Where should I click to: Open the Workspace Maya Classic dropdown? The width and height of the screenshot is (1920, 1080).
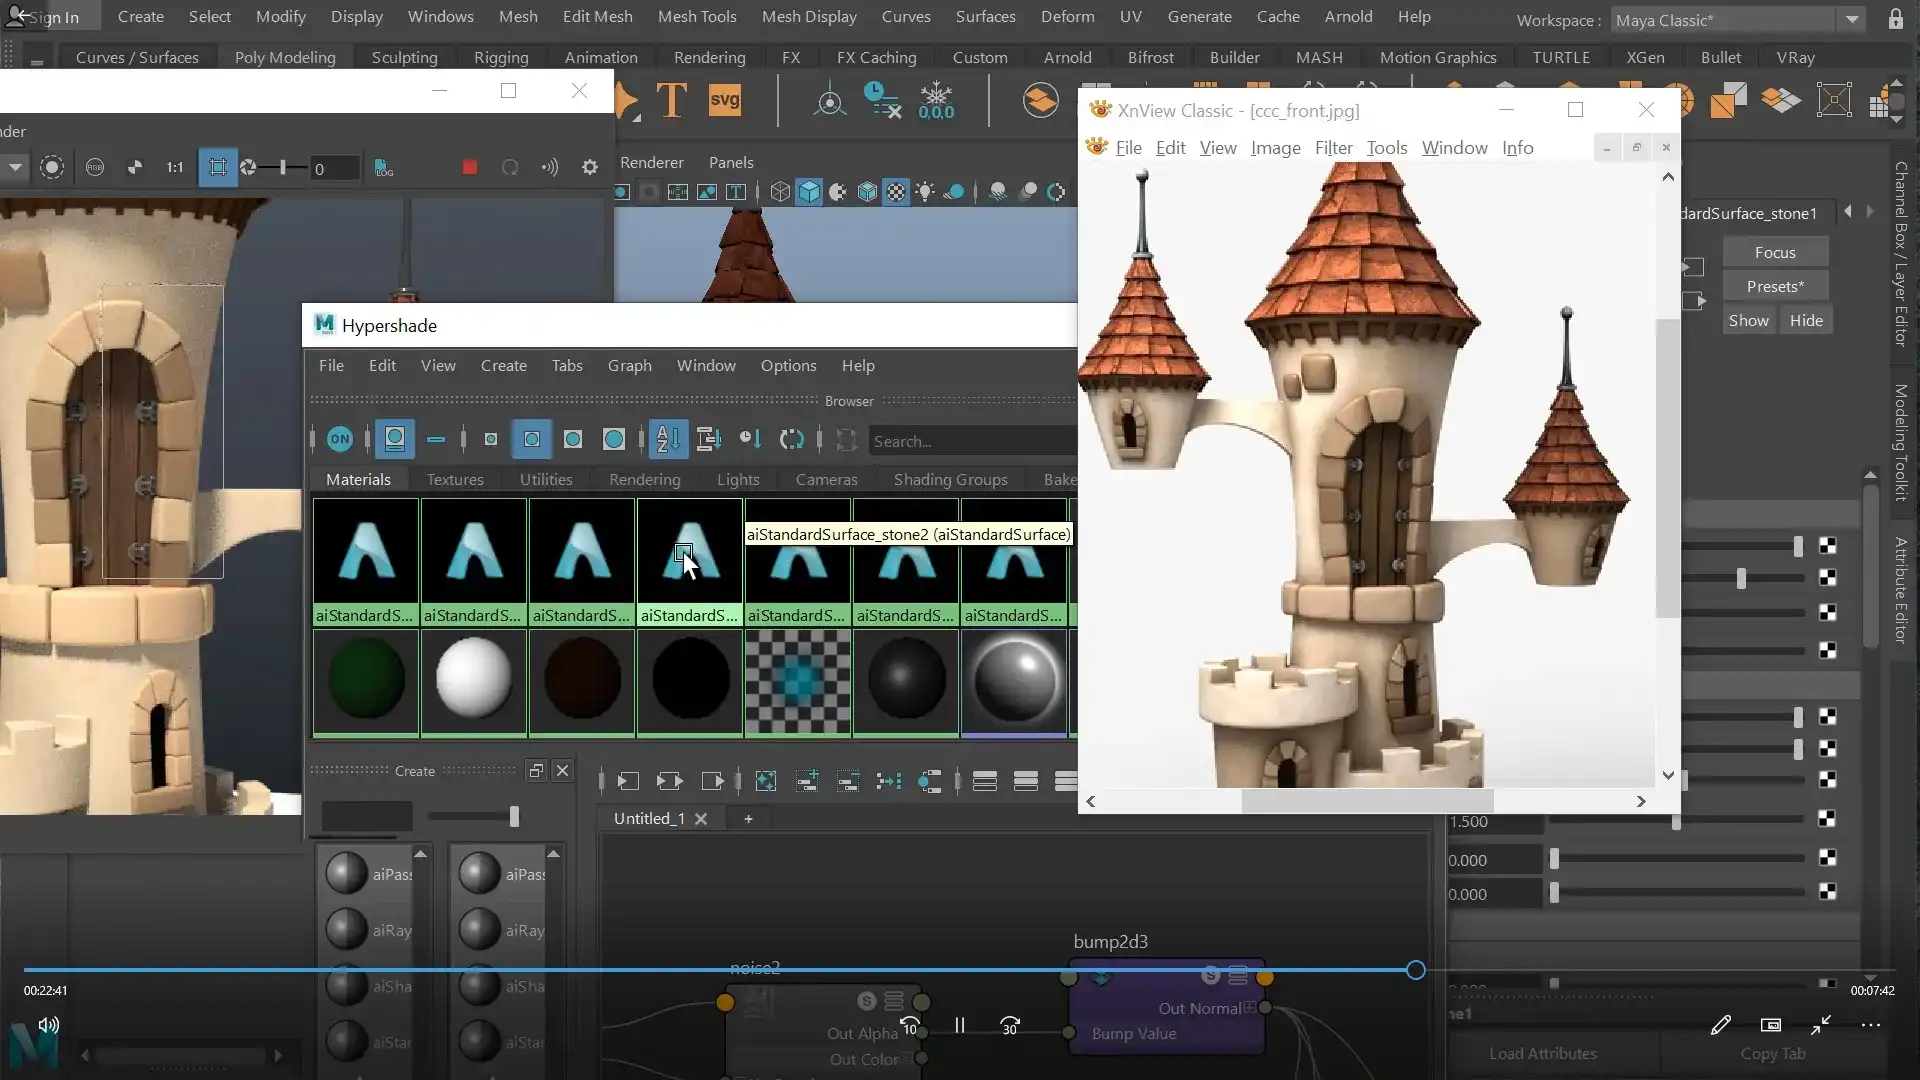[x=1851, y=19]
